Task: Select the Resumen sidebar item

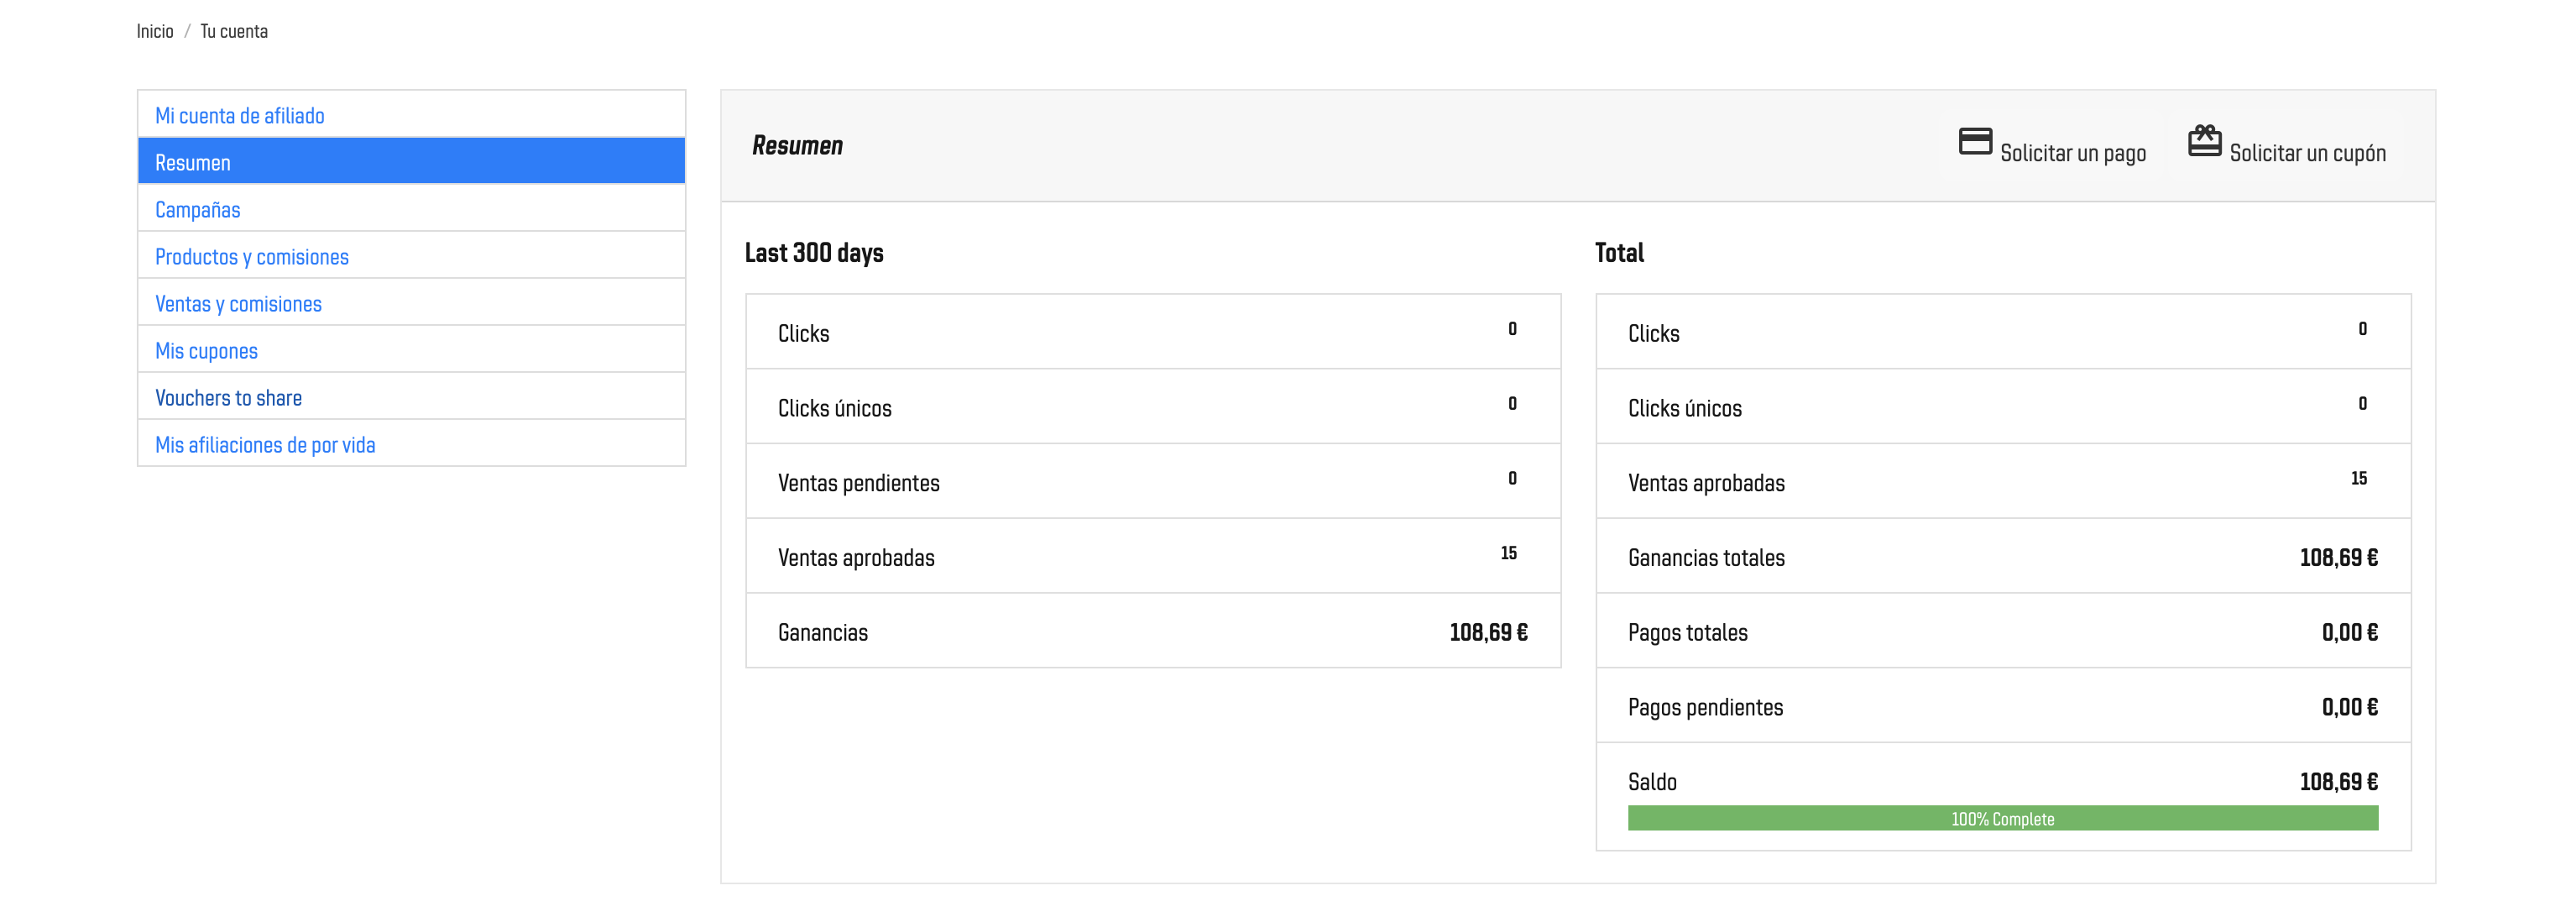Action: pos(193,163)
